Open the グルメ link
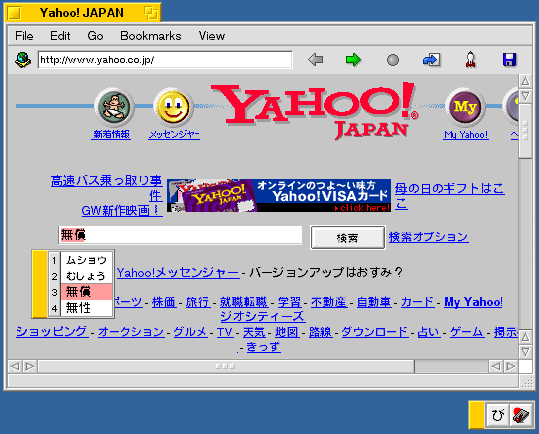The width and height of the screenshot is (539, 434). pyautogui.click(x=191, y=332)
